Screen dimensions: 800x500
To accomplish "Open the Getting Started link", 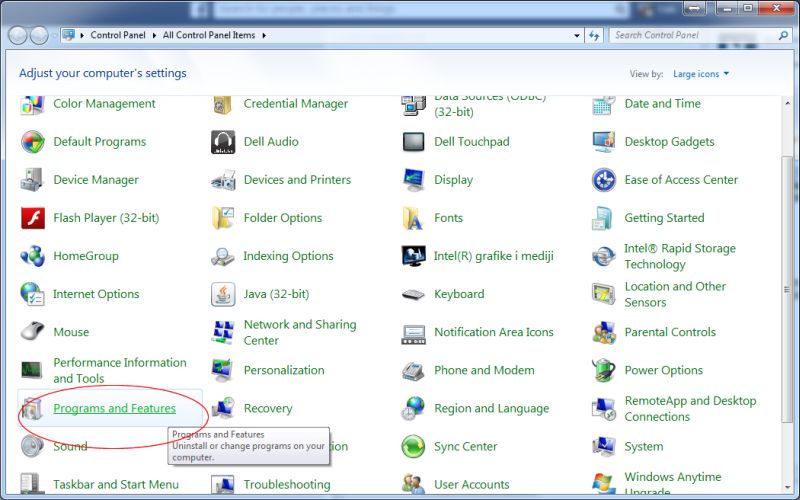I will [664, 218].
